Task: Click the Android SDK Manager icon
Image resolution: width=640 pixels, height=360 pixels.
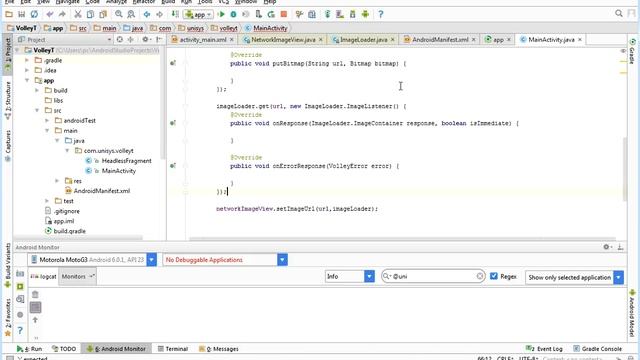Action: tap(353, 14)
